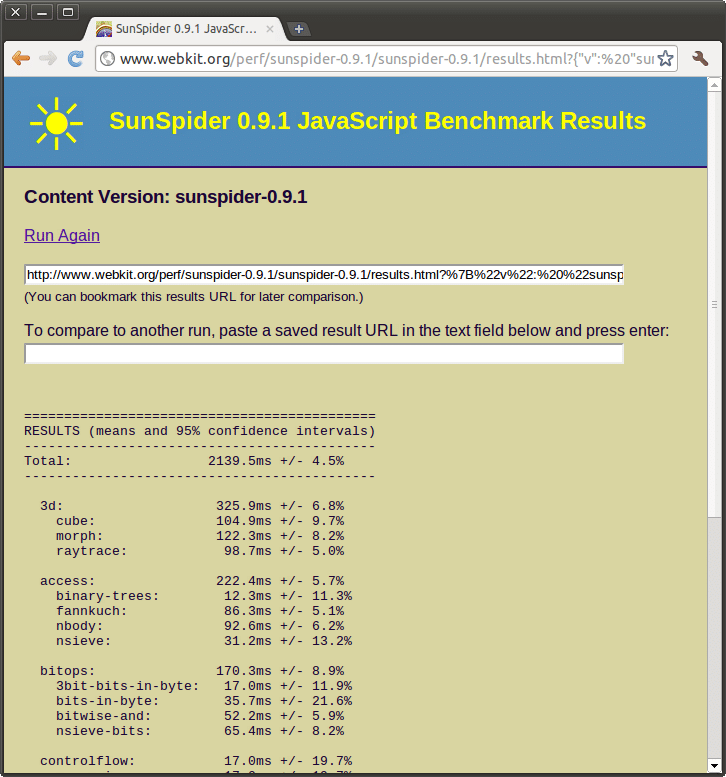
Task: Click the globe site info icon
Action: 107,59
